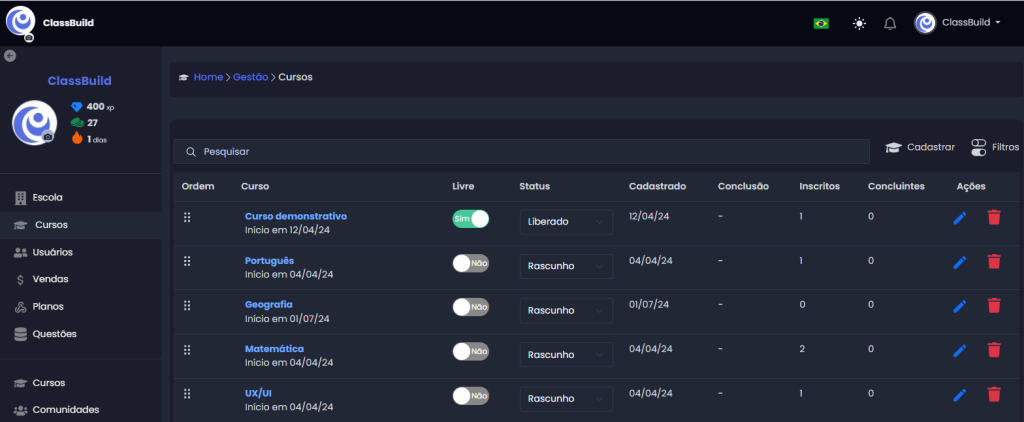Screen dimensions: 1024x422
Task: Click the green coins icon showing 27
Action: point(77,122)
